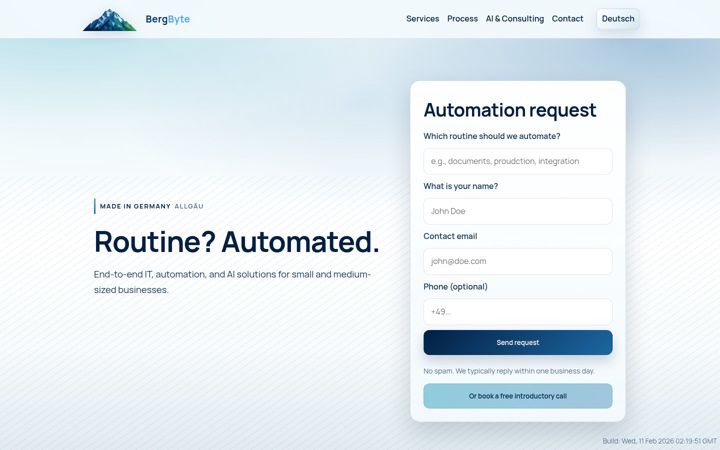Click the Phone (optional) label
The image size is (720, 450).
[x=456, y=287]
